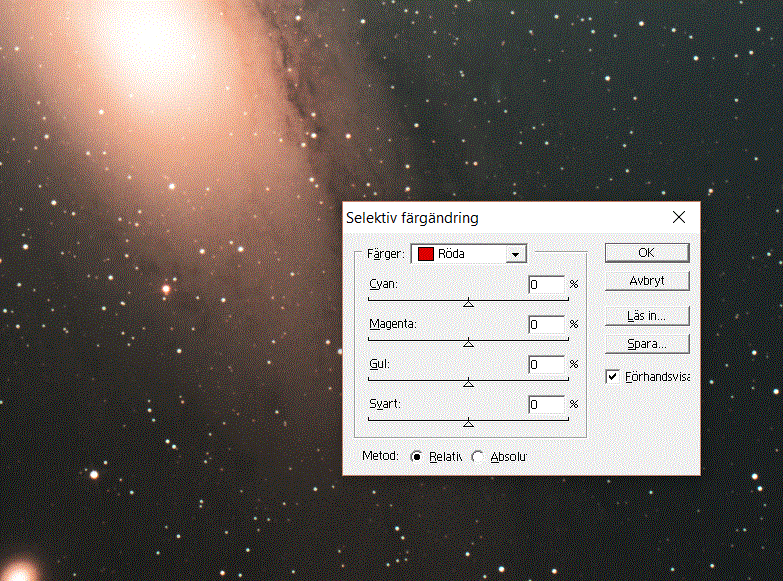Click the Magenta percentage input field
Screen dimensions: 783x581
[546, 324]
